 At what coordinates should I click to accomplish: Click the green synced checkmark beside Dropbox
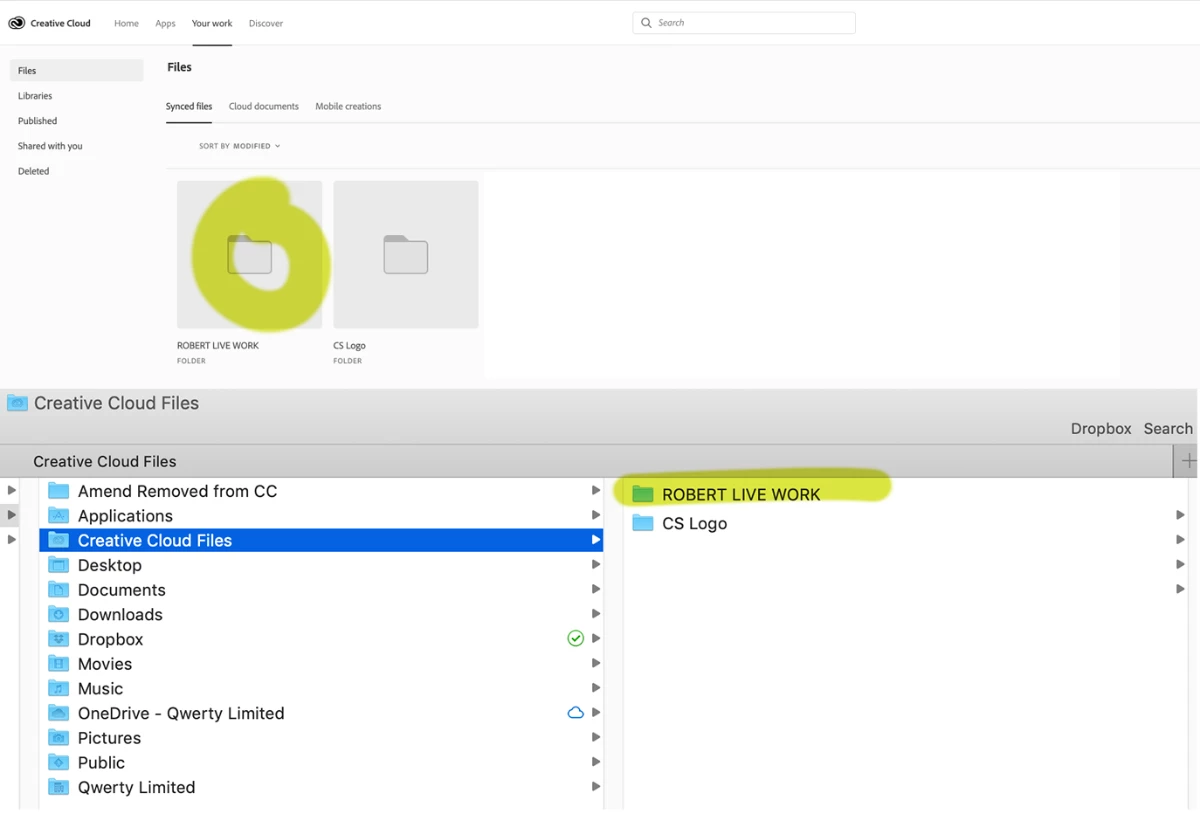coord(575,638)
